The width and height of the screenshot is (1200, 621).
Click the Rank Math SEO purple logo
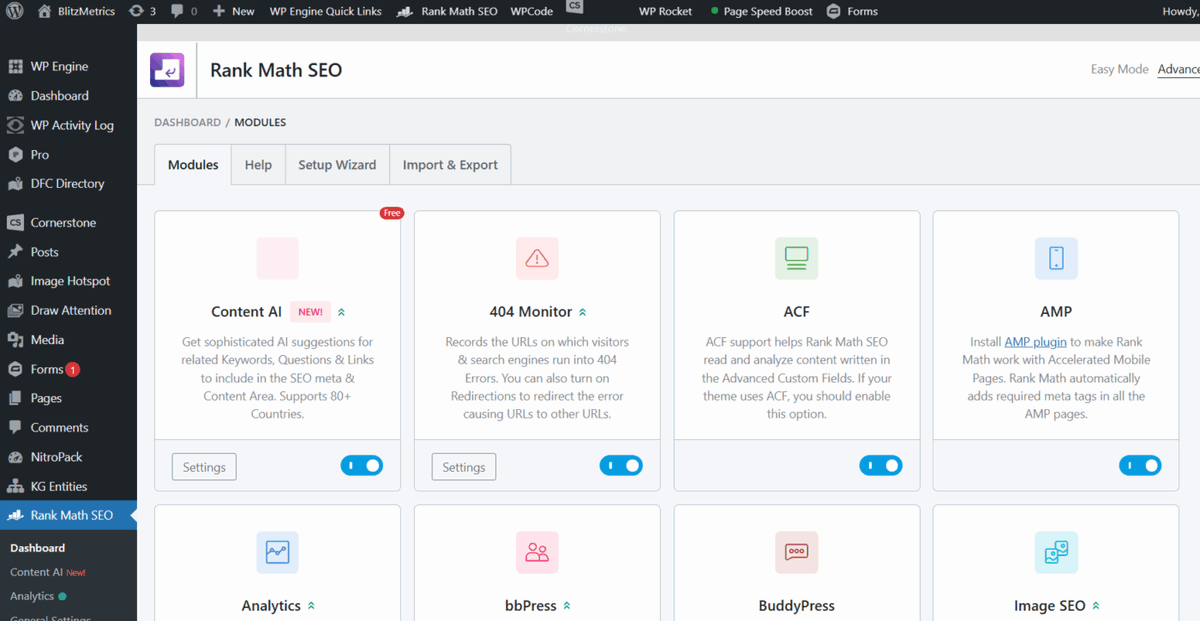(167, 70)
